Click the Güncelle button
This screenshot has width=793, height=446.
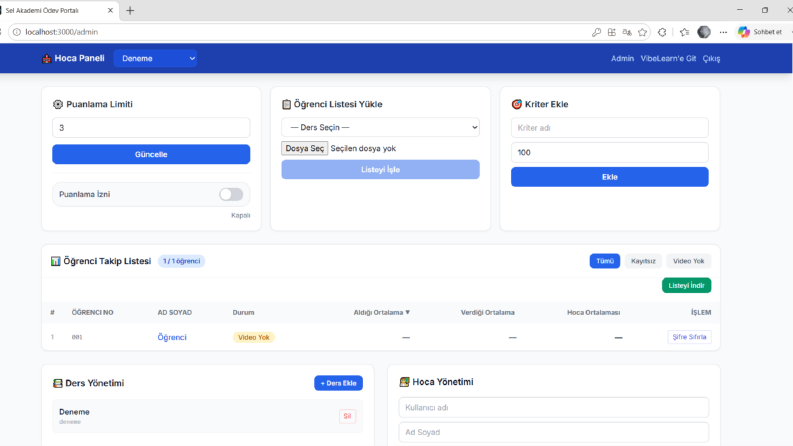coord(151,154)
